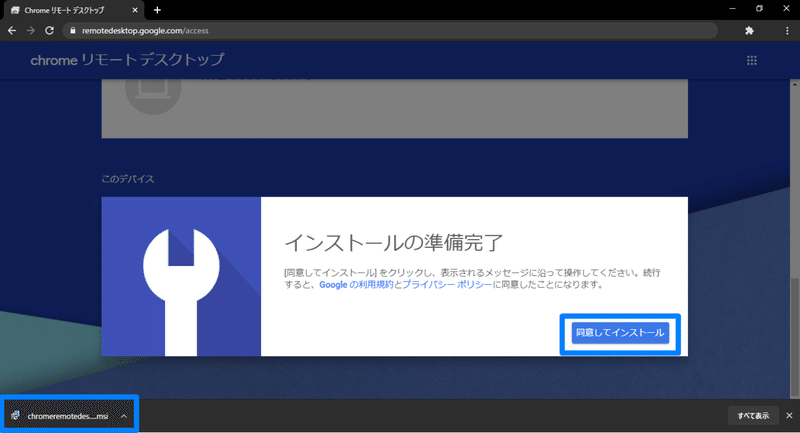Open a new browser tab

[x=157, y=10]
